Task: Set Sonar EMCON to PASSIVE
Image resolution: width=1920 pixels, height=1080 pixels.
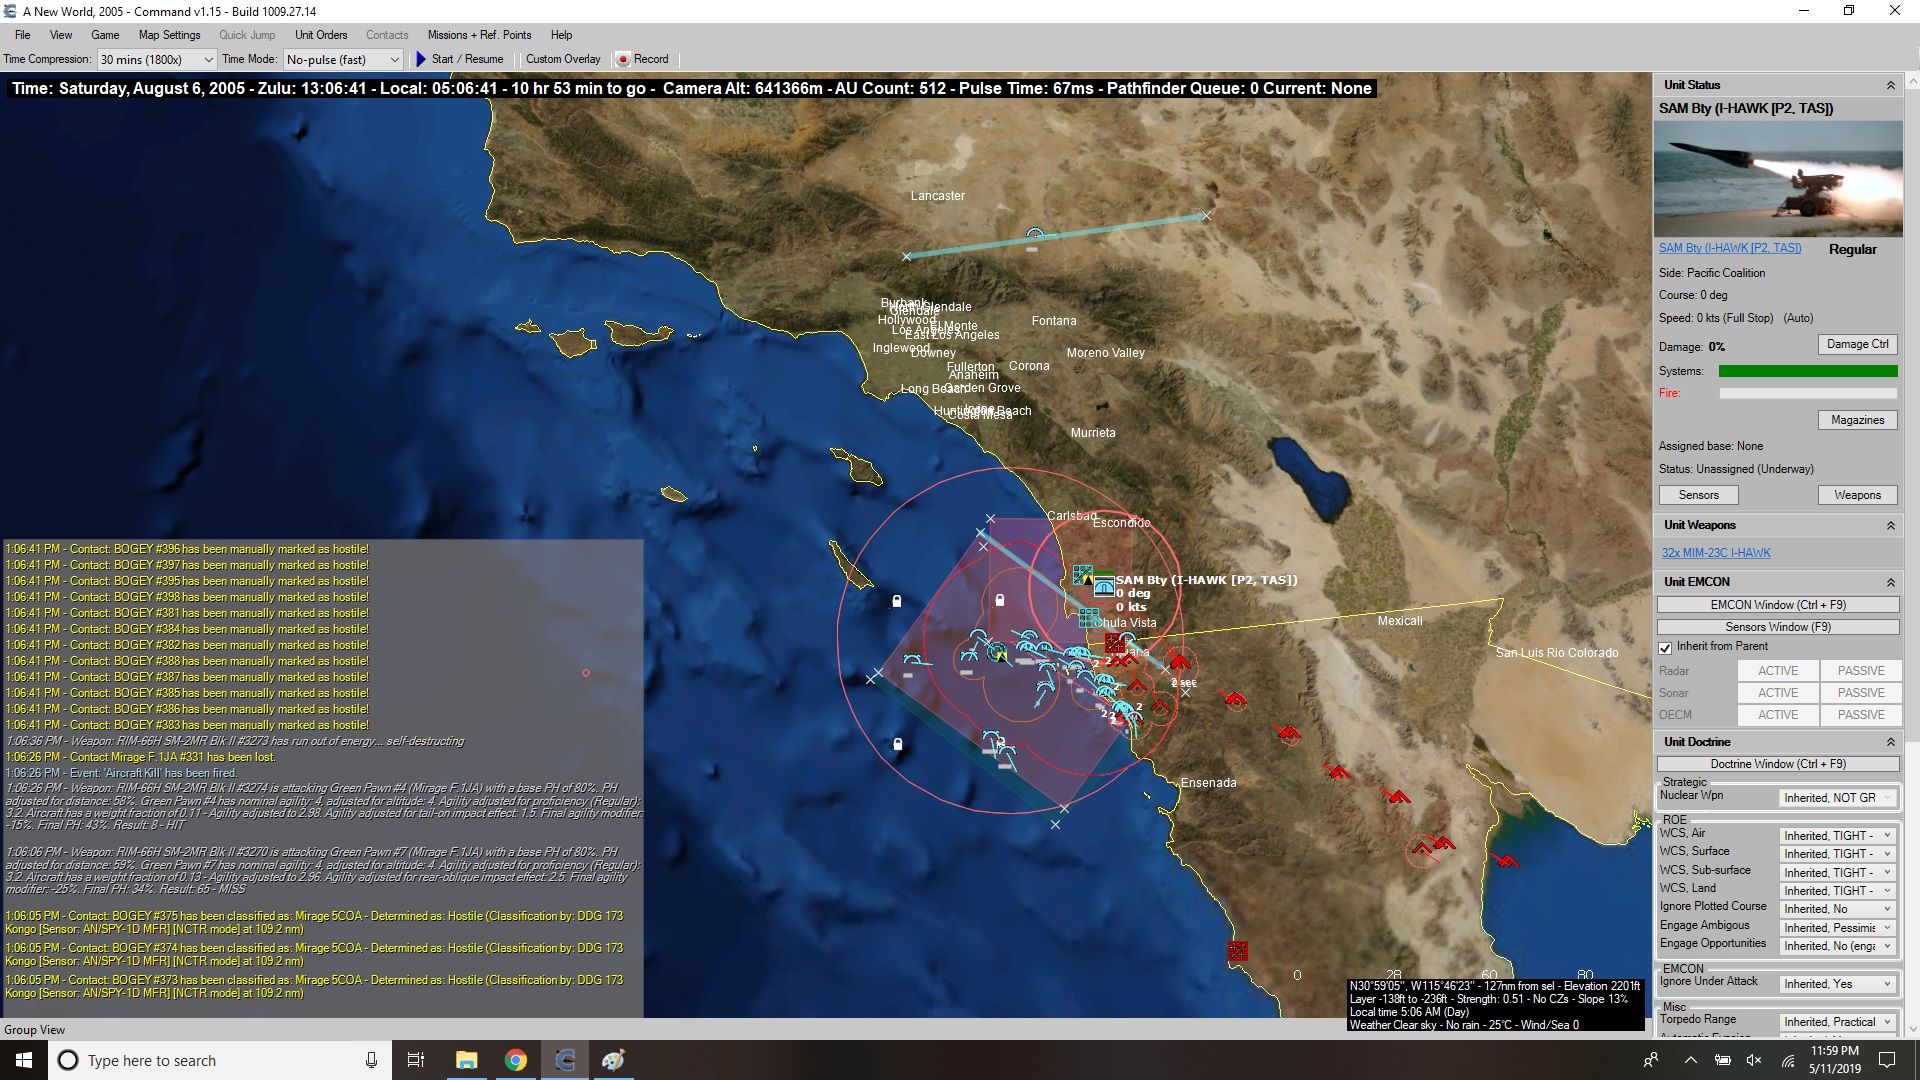Action: (x=1860, y=693)
